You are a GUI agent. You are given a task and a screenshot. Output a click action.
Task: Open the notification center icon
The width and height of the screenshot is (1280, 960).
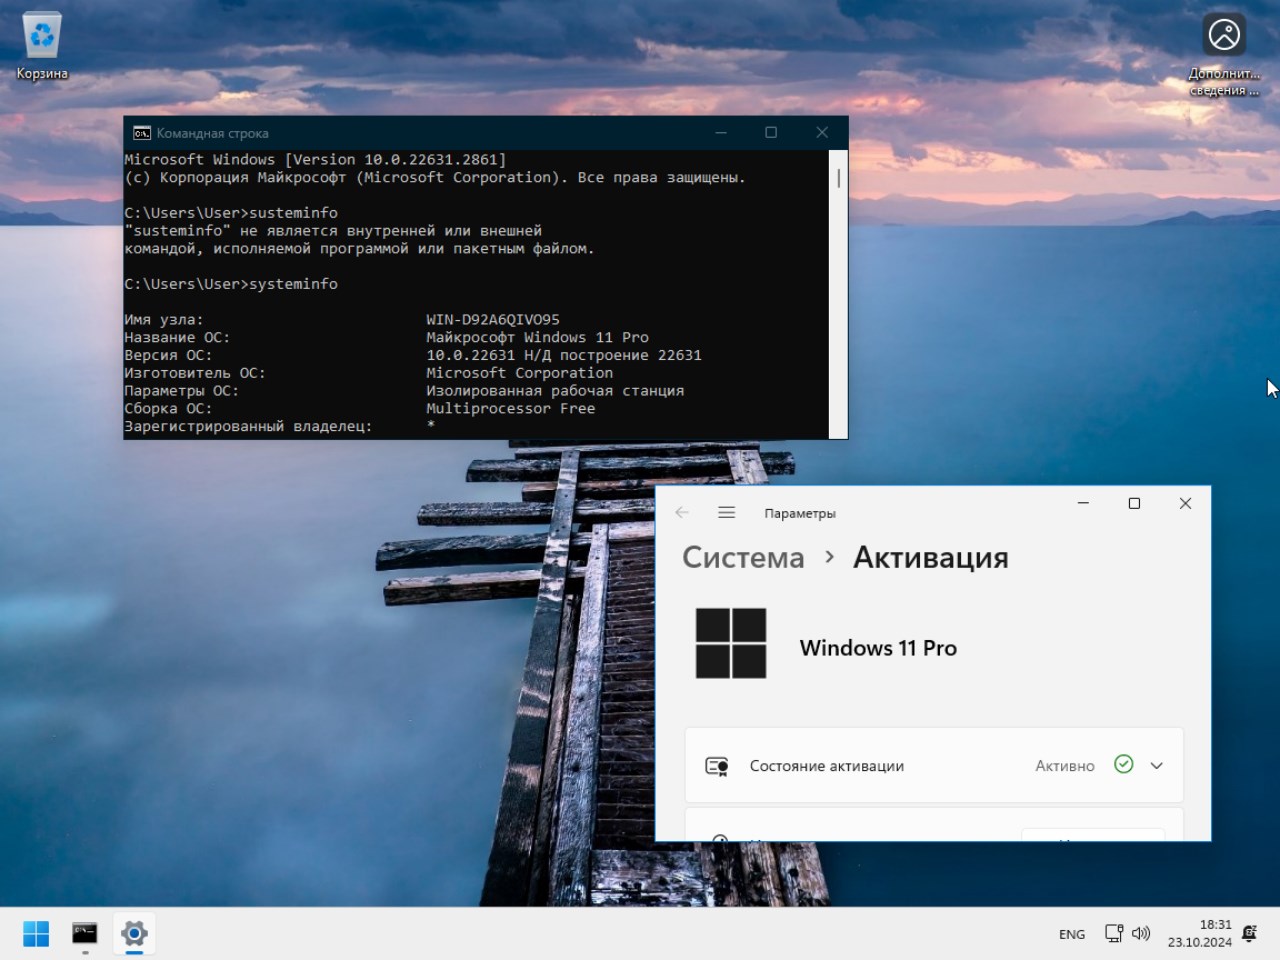click(x=1249, y=933)
